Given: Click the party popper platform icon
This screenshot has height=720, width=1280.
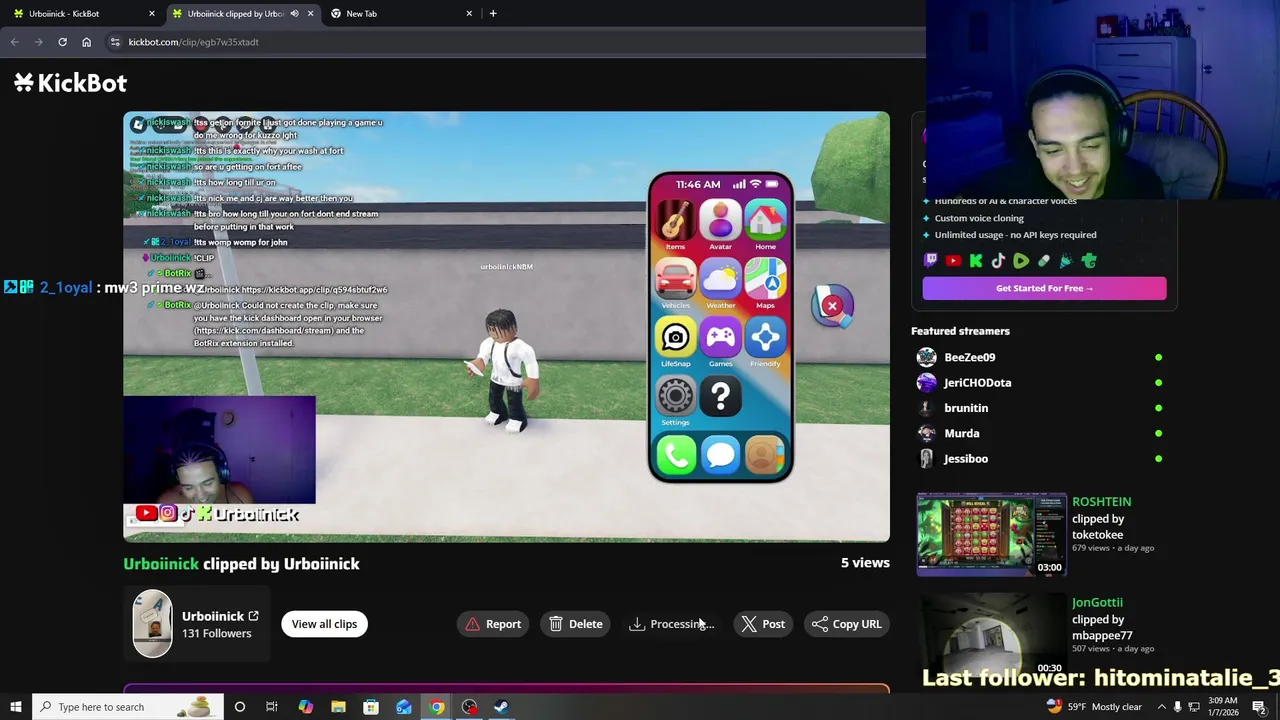Looking at the screenshot, I should tap(1066, 261).
